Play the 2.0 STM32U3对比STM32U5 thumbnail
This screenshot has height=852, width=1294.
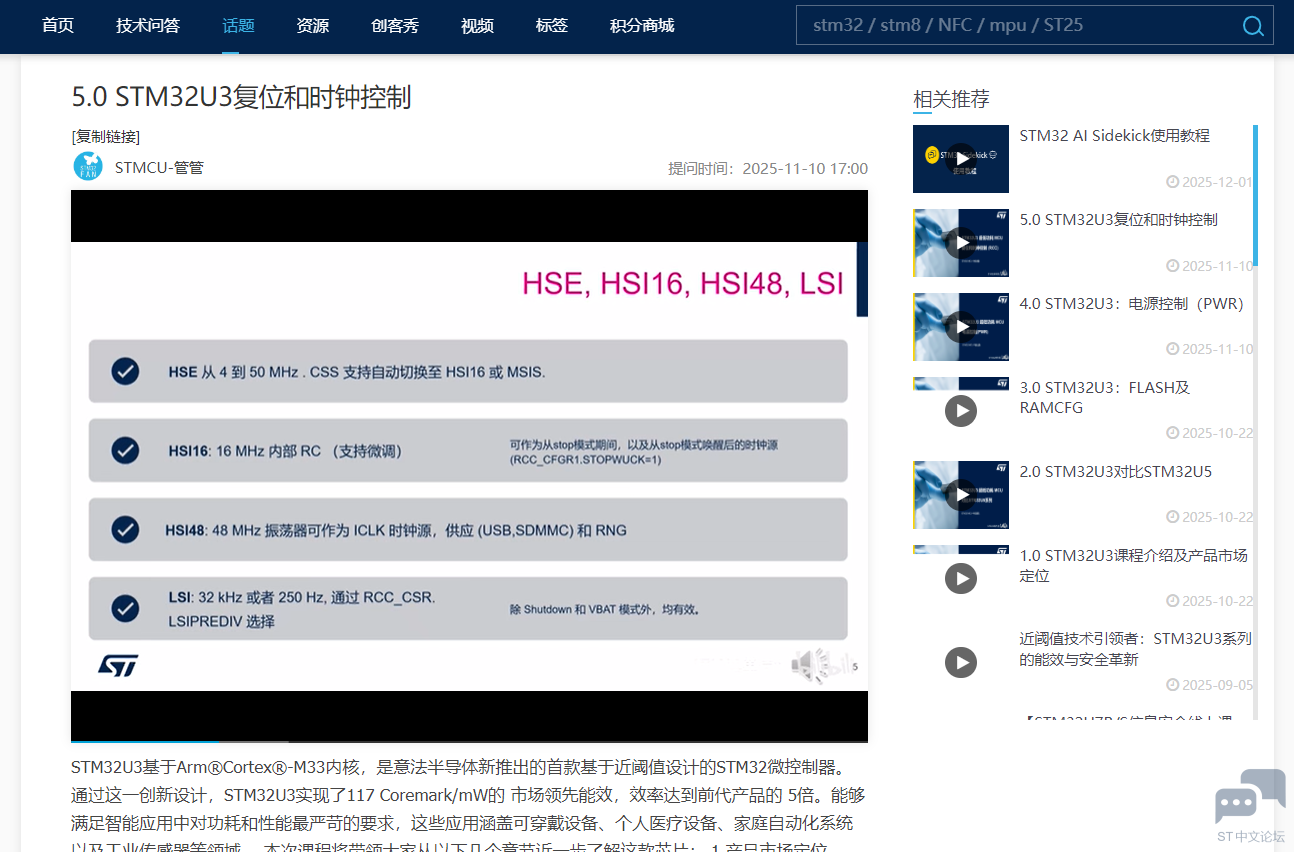pyautogui.click(x=960, y=495)
